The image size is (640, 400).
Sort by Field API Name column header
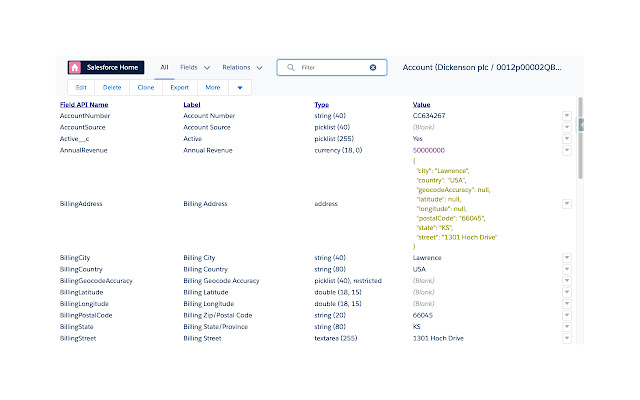(84, 104)
